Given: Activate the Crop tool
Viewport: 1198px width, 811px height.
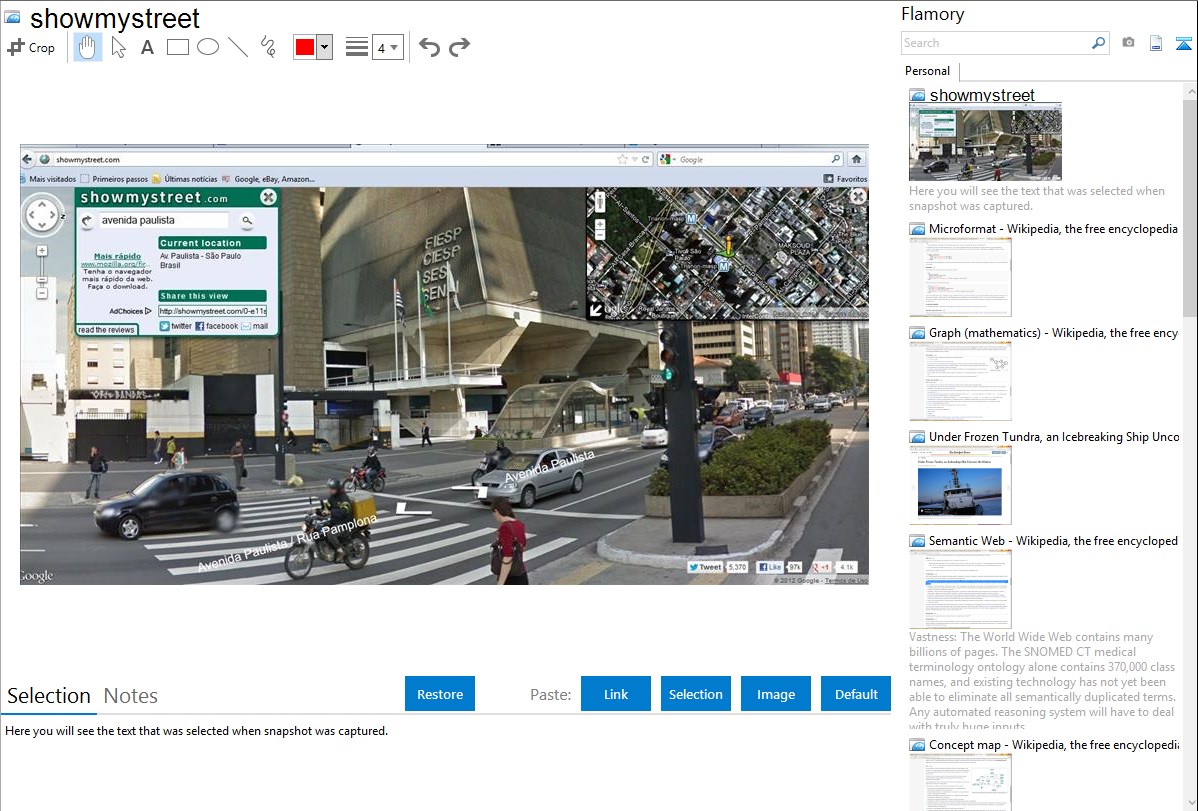Looking at the screenshot, I should tap(31, 47).
